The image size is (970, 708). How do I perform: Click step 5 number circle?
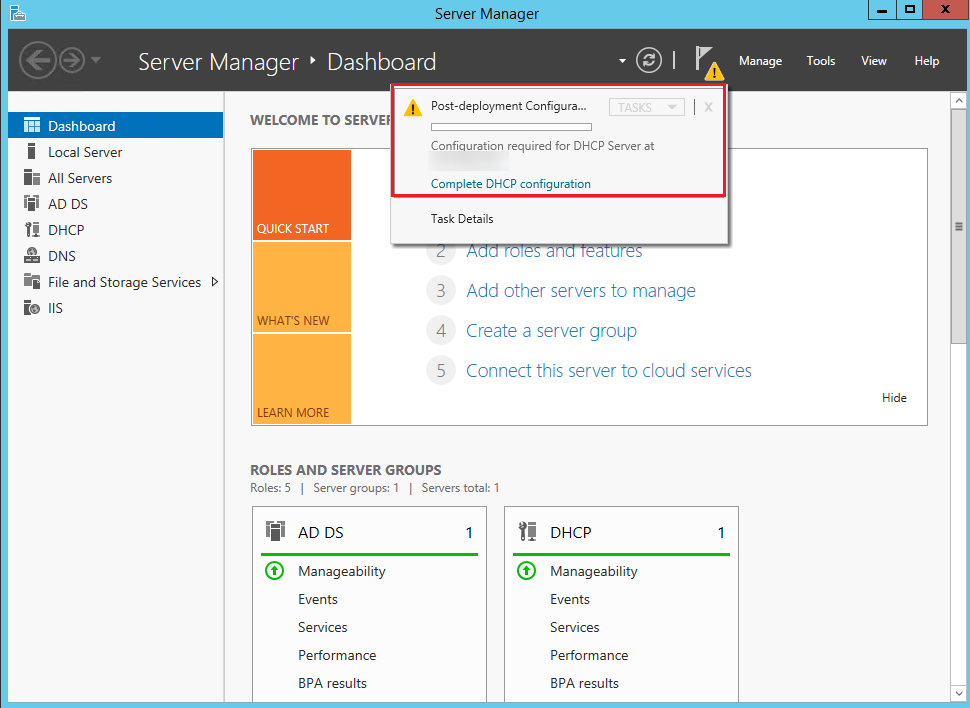click(x=440, y=370)
